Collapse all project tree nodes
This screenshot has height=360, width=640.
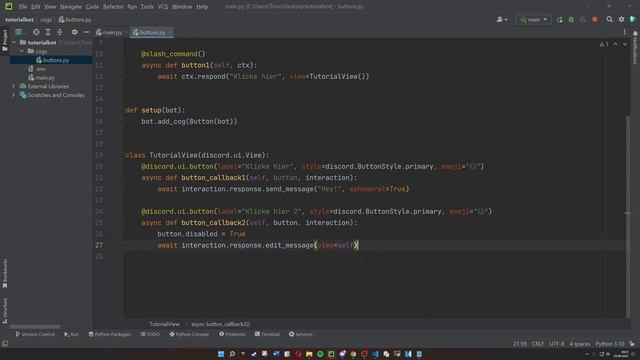(60, 32)
